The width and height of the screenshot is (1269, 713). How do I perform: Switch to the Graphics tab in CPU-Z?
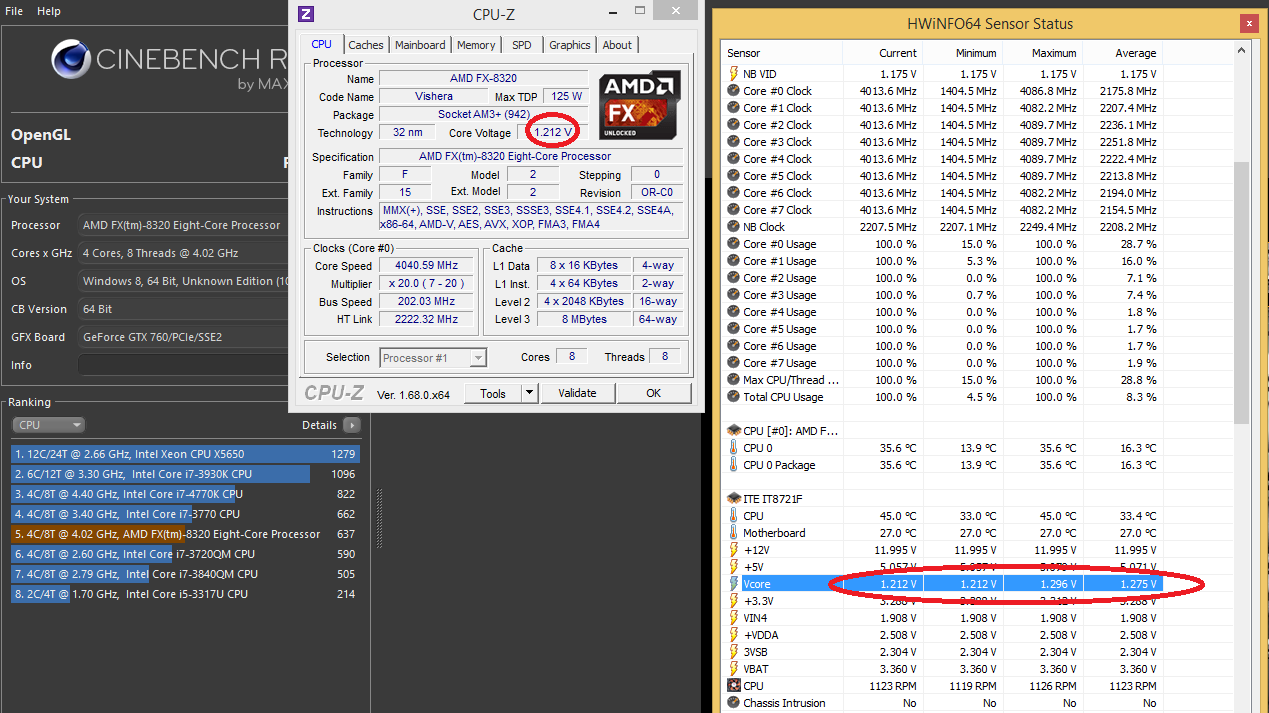point(570,45)
